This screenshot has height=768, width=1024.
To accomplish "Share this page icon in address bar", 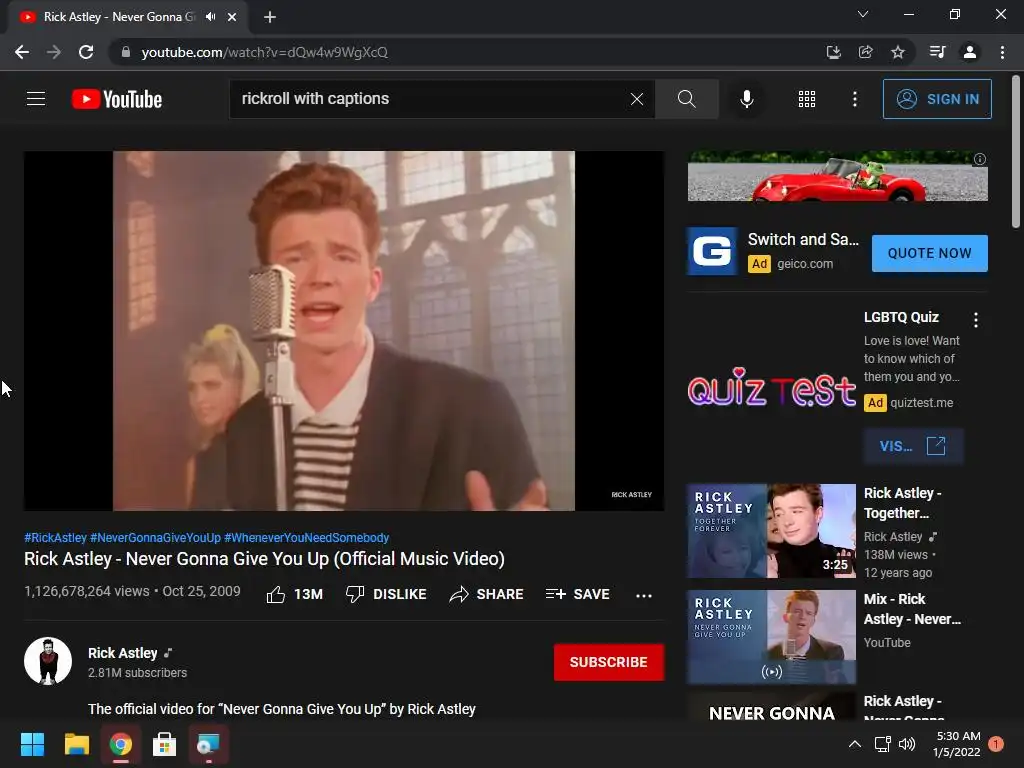I will (x=865, y=52).
